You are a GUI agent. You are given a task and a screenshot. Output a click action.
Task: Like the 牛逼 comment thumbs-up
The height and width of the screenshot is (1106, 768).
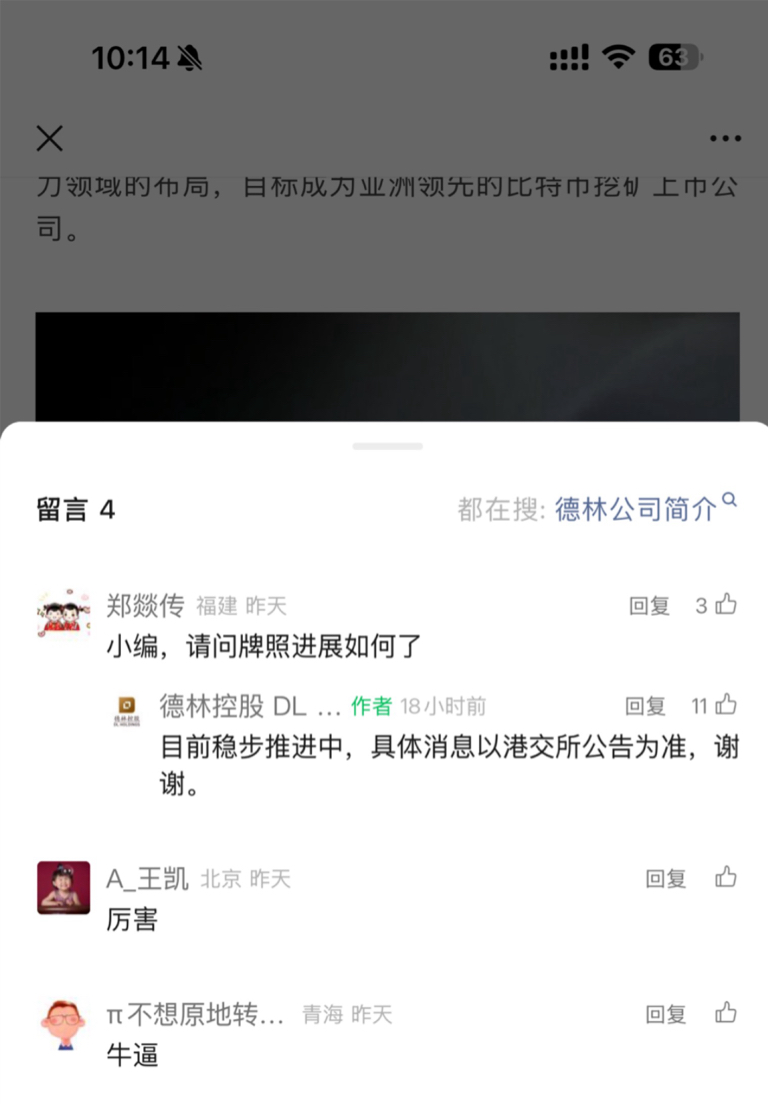click(726, 1014)
